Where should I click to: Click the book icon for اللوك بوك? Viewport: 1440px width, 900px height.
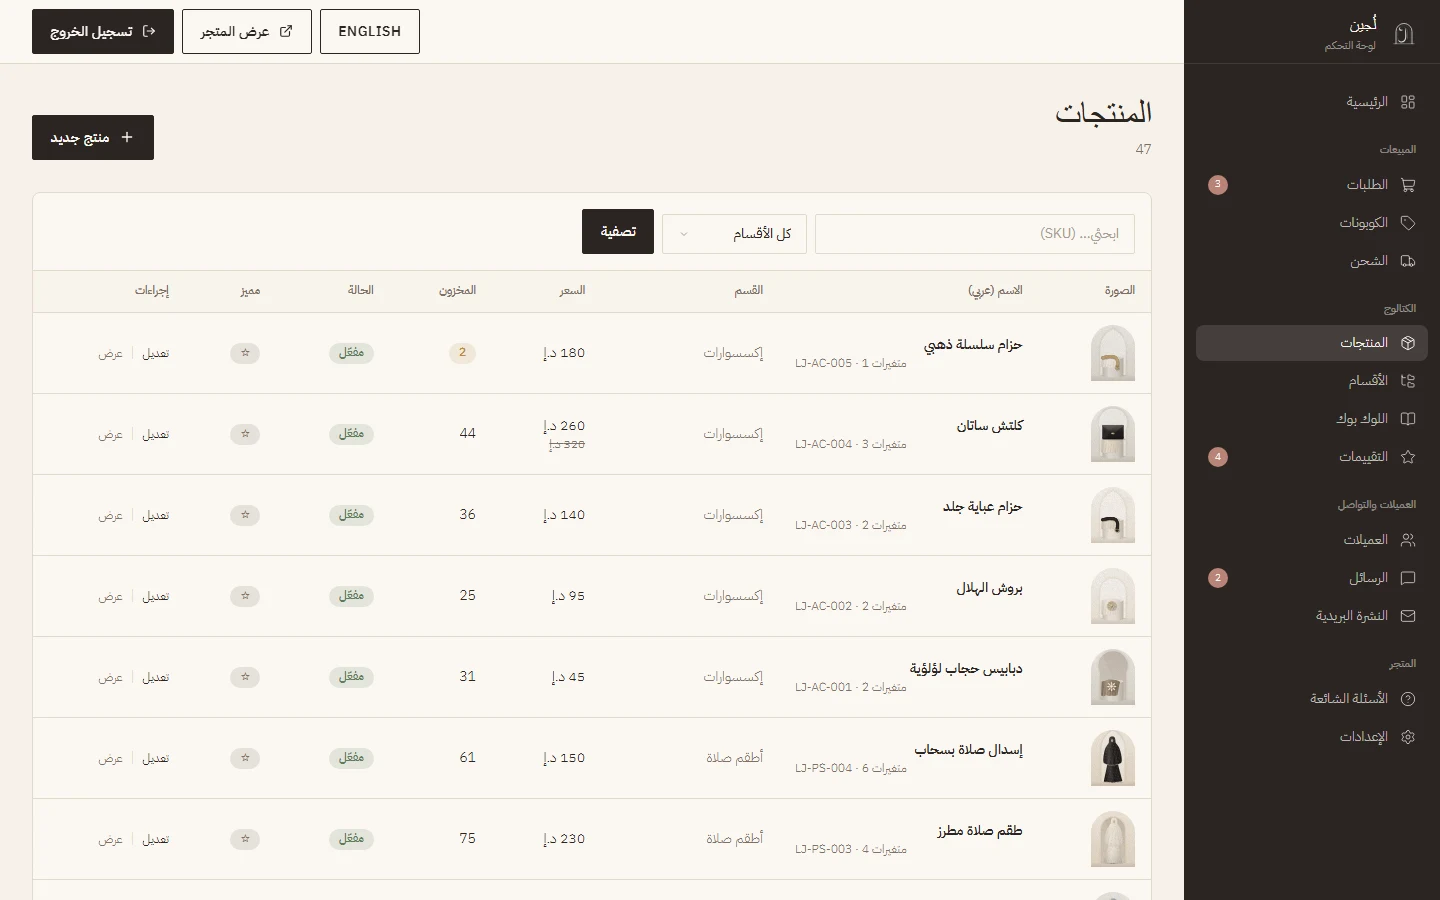click(1408, 419)
